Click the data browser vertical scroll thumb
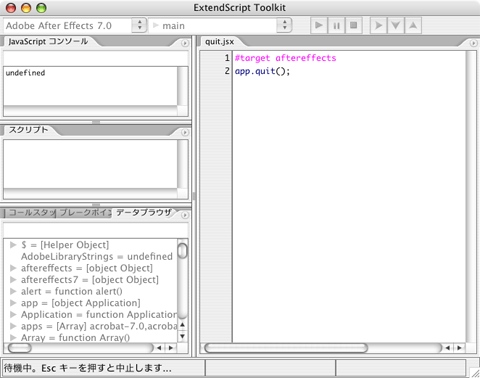 point(182,251)
